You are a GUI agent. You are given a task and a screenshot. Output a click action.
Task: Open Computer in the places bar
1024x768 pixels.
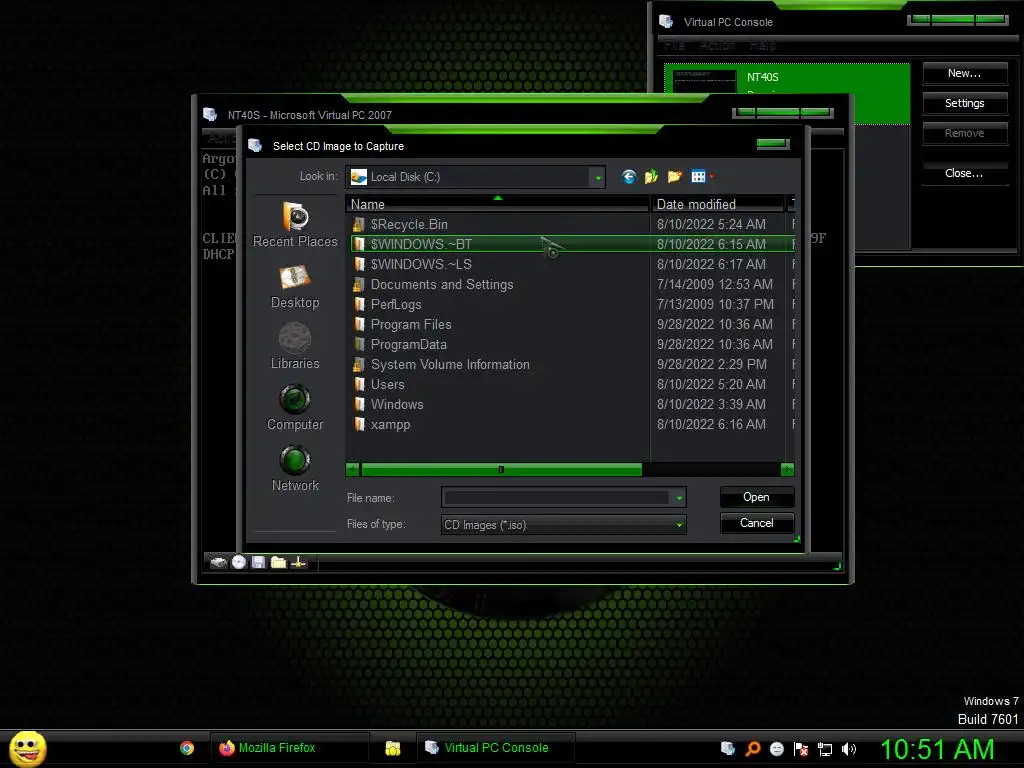[x=295, y=408]
